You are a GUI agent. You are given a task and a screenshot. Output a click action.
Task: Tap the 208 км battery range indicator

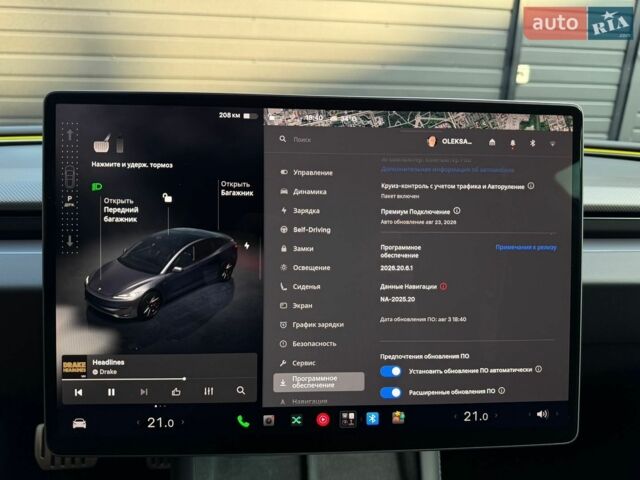tap(238, 116)
